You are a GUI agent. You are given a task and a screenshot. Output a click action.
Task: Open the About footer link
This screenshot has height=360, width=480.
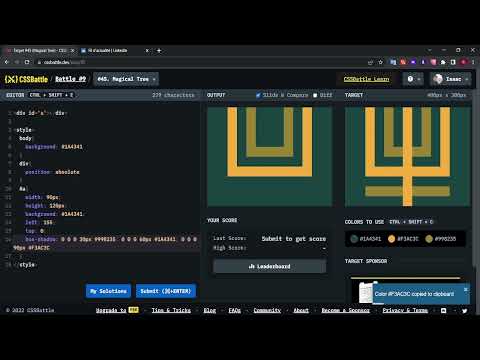click(x=301, y=310)
